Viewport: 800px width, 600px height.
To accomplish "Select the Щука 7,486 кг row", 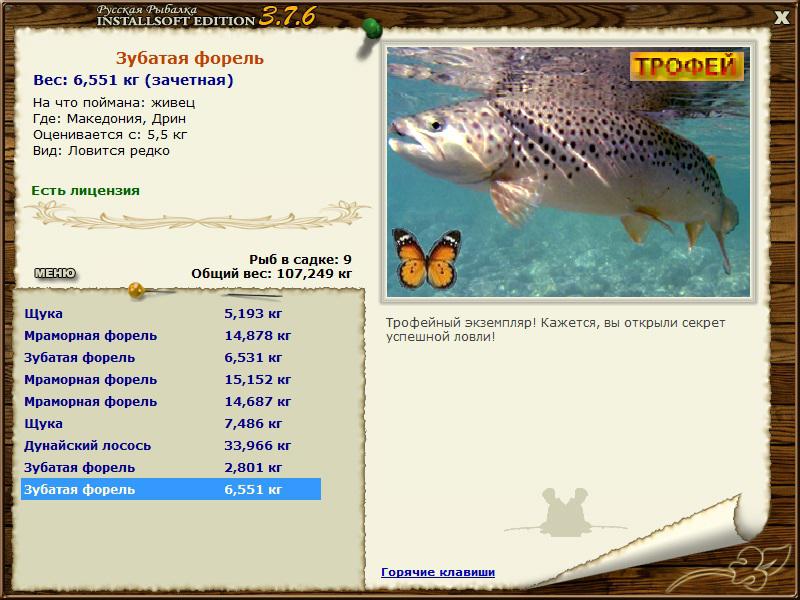I will tap(171, 423).
